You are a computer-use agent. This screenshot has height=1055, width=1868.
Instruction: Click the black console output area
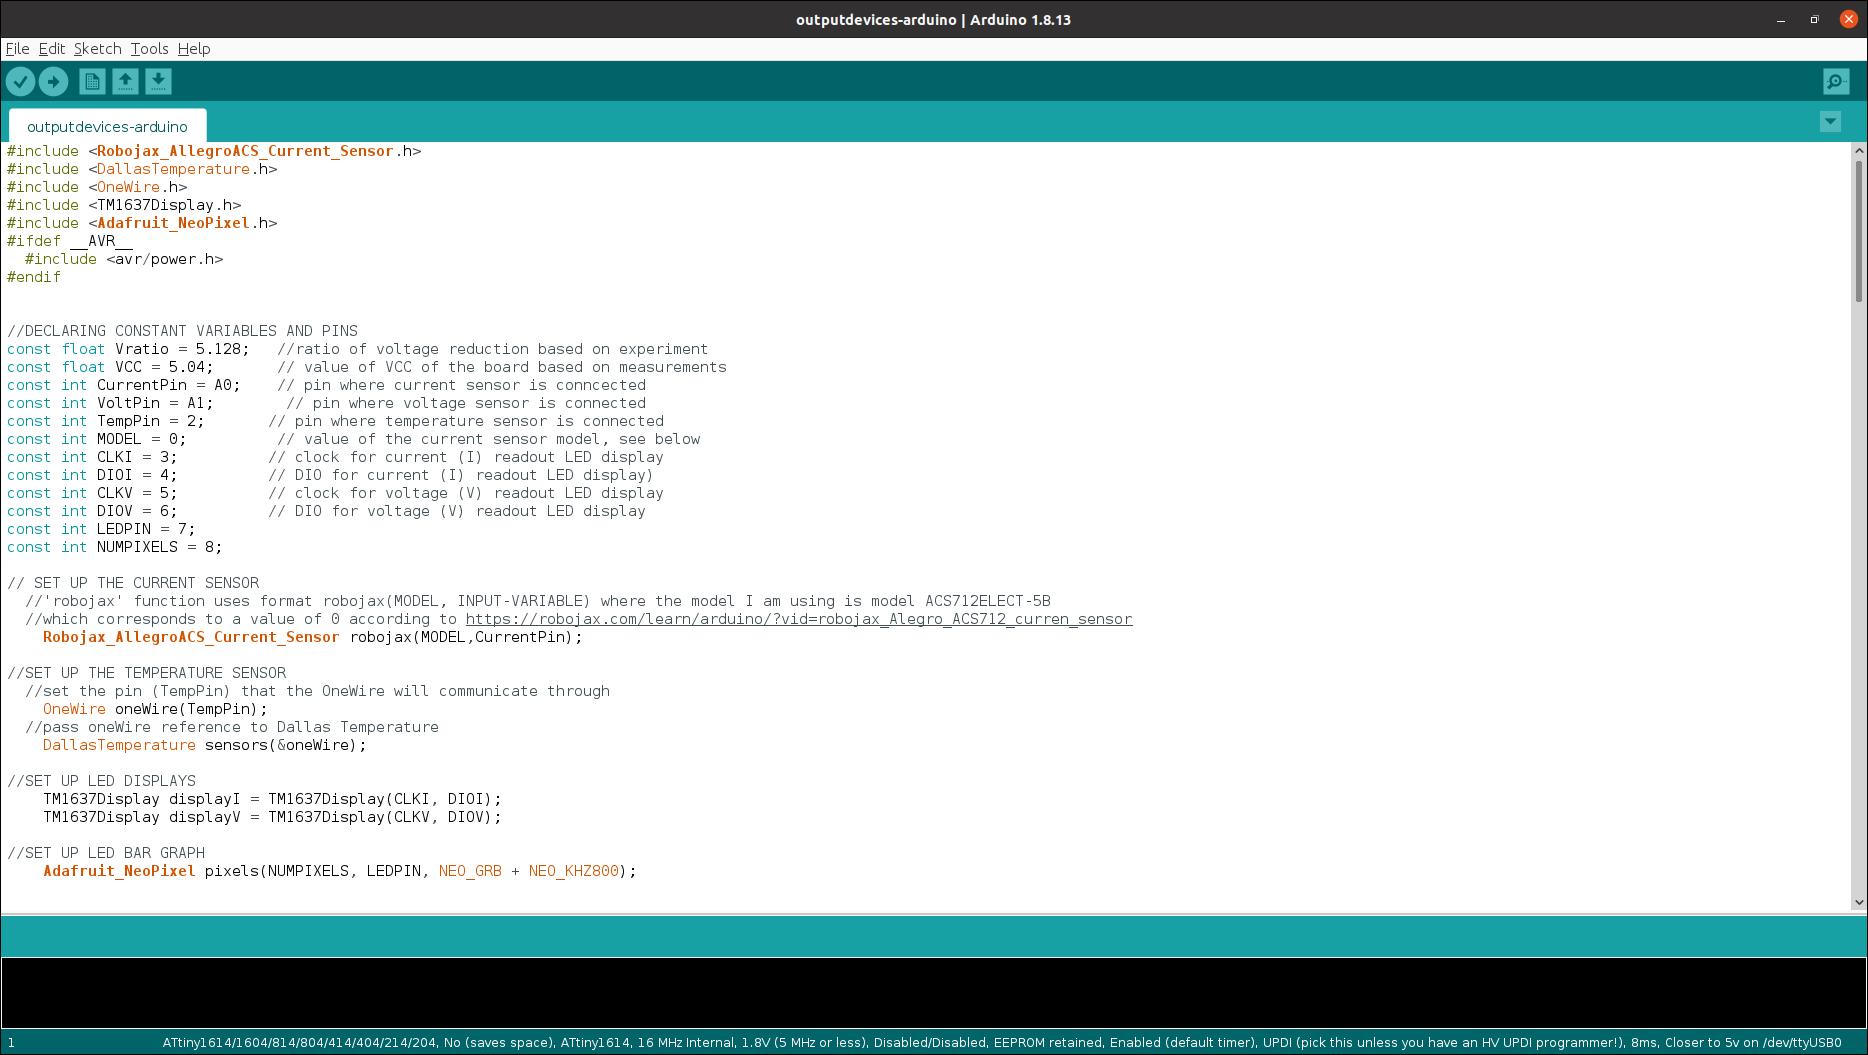click(x=933, y=993)
